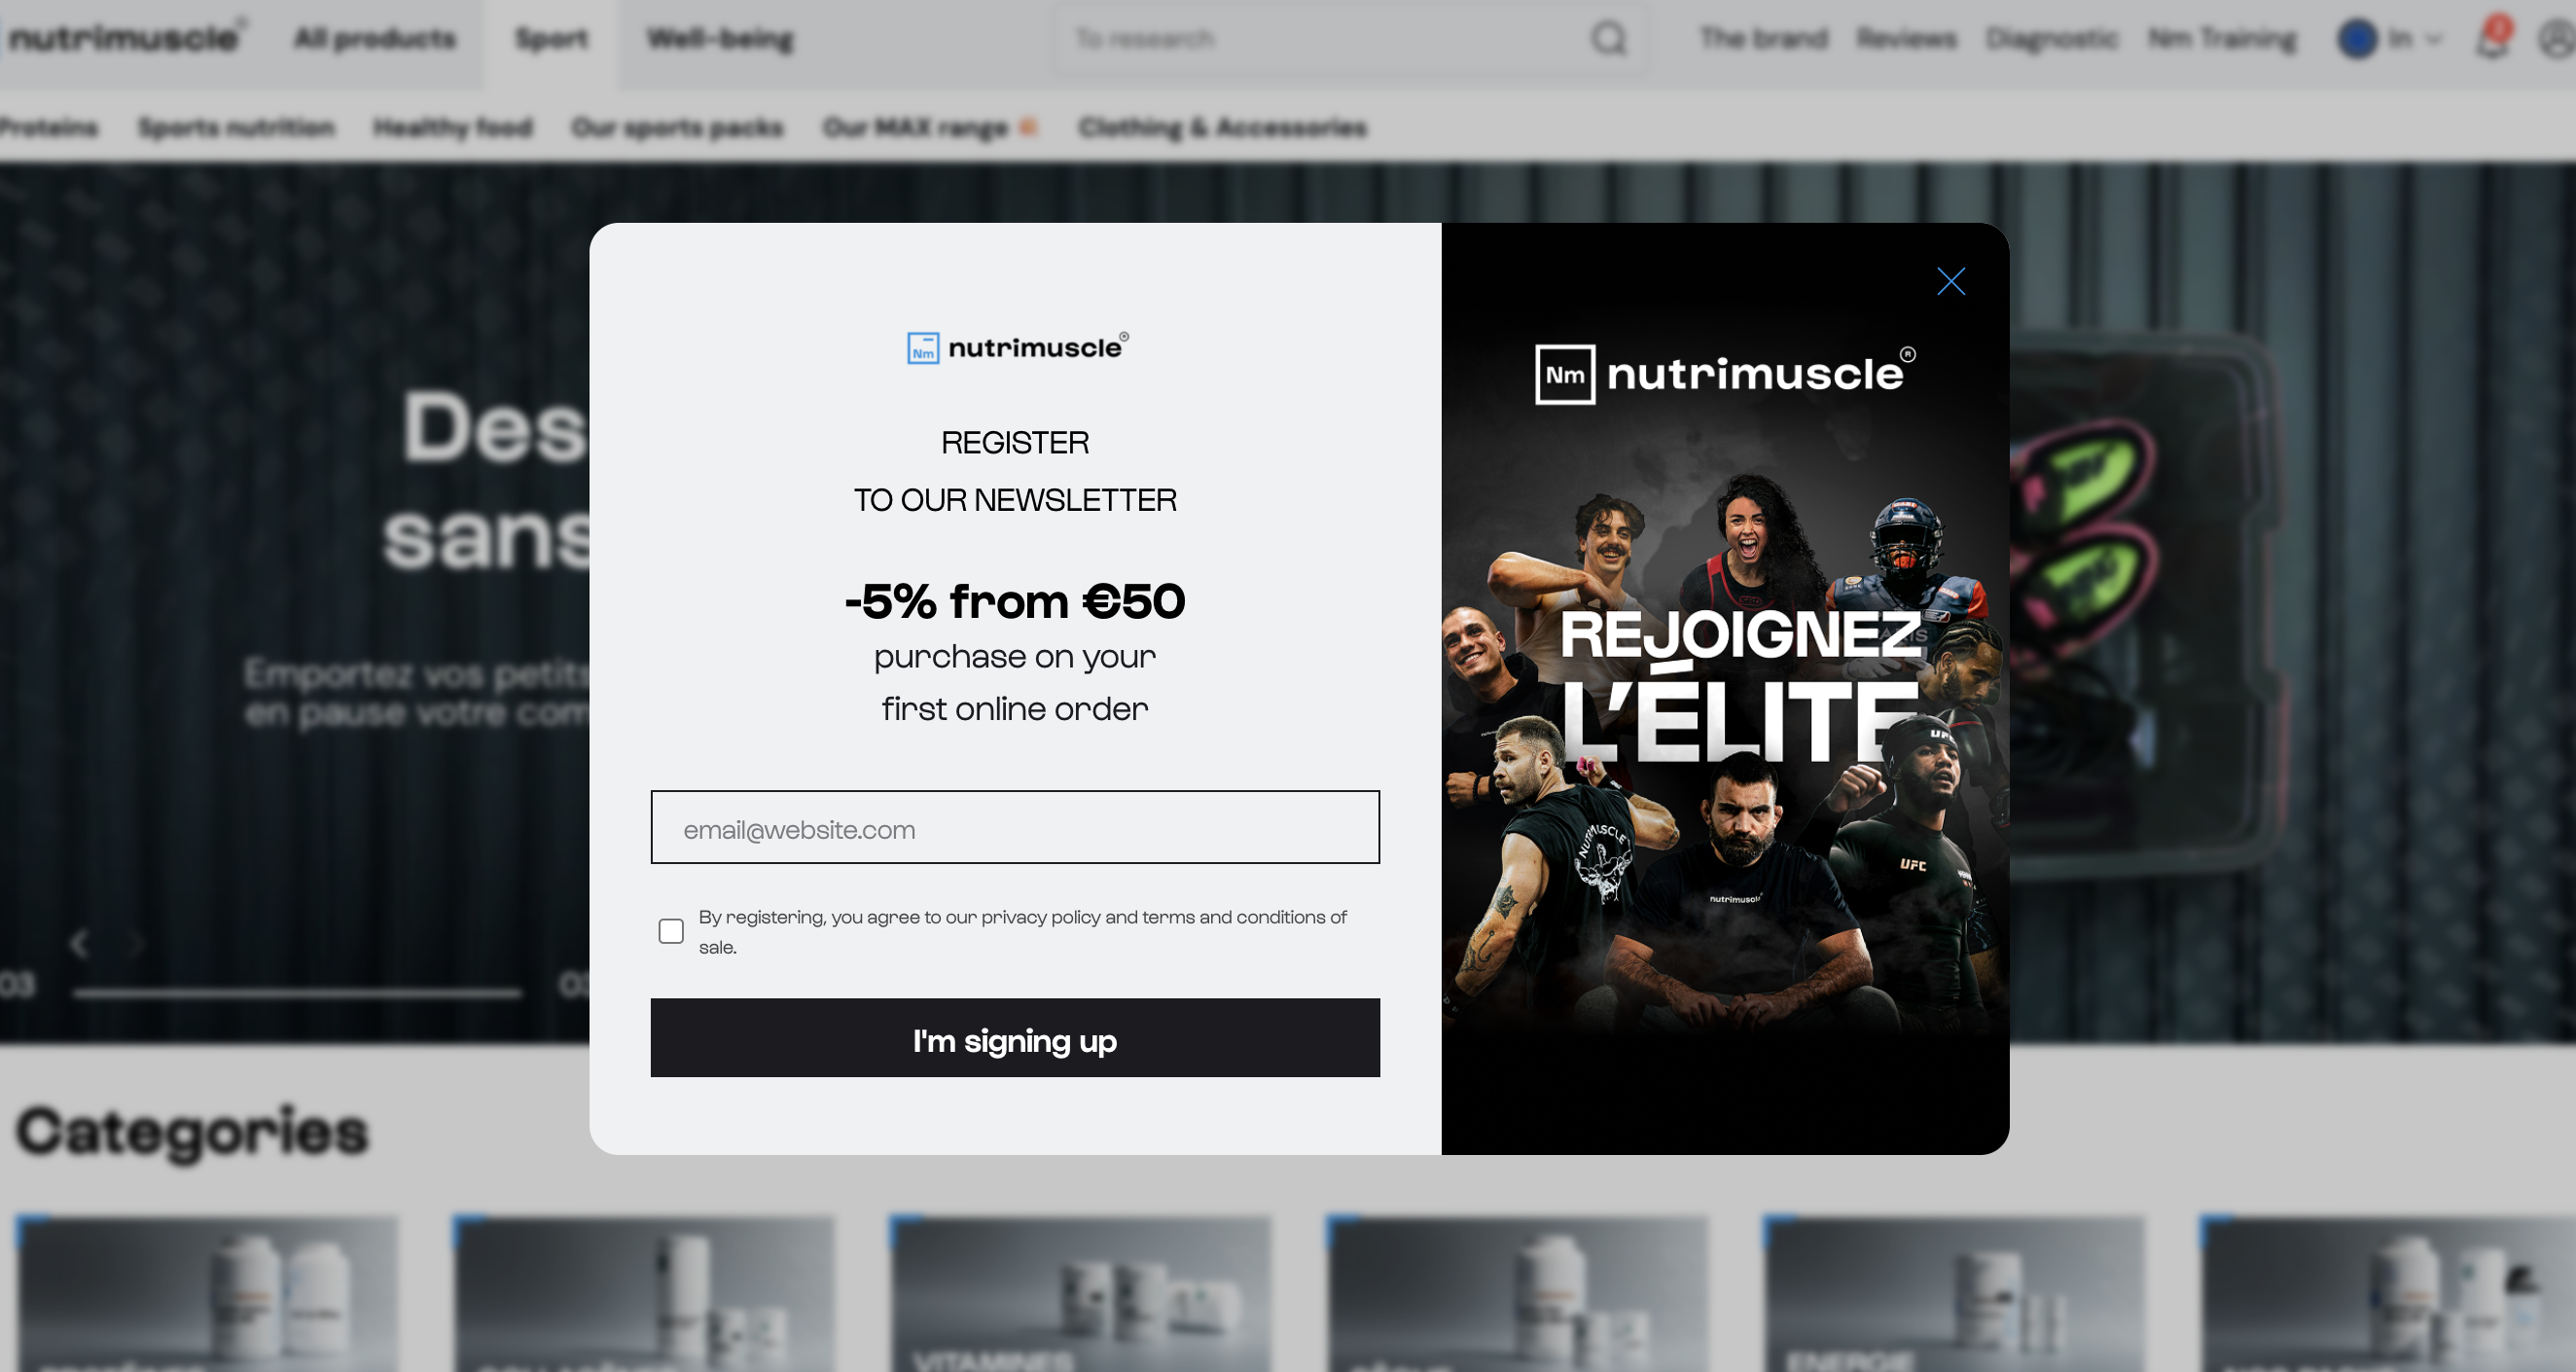
Task: Expand the language selector chevron
Action: pyautogui.click(x=2433, y=40)
